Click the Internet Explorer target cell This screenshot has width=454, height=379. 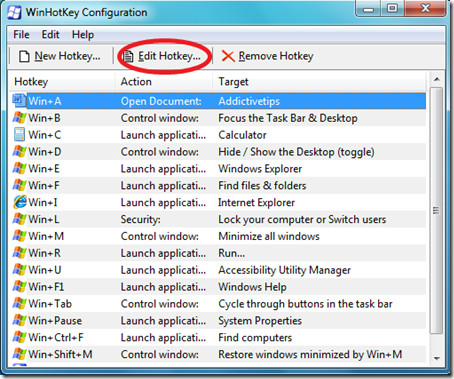256,202
